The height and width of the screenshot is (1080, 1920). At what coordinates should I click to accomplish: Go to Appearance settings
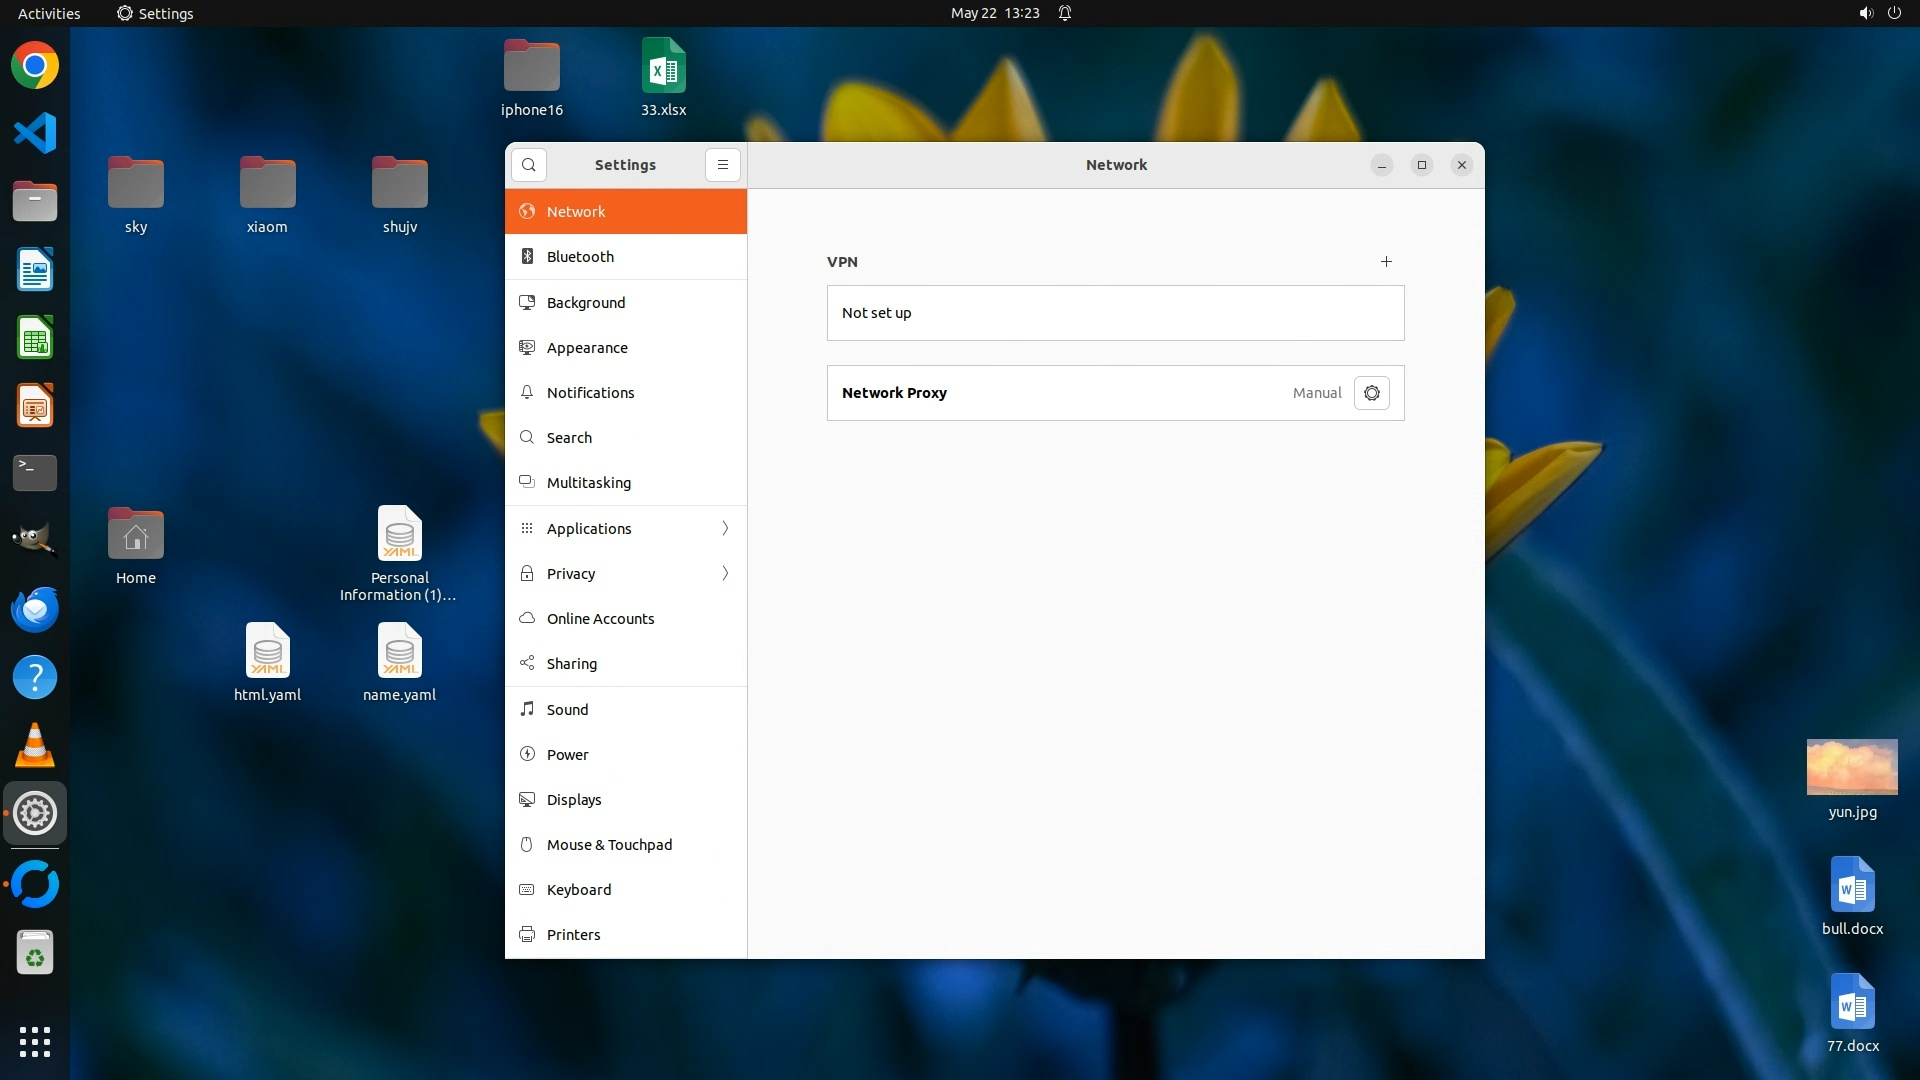[587, 348]
